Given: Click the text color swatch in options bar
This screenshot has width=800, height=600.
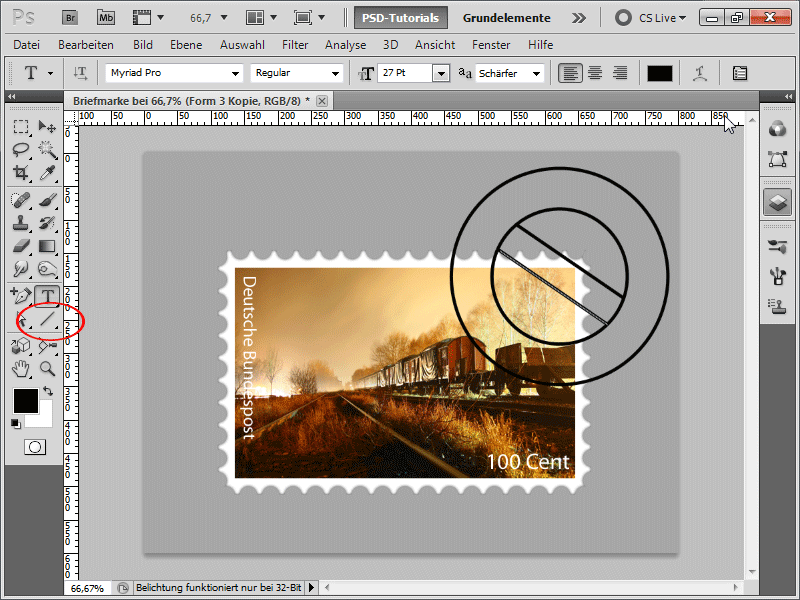Looking at the screenshot, I should [x=660, y=73].
